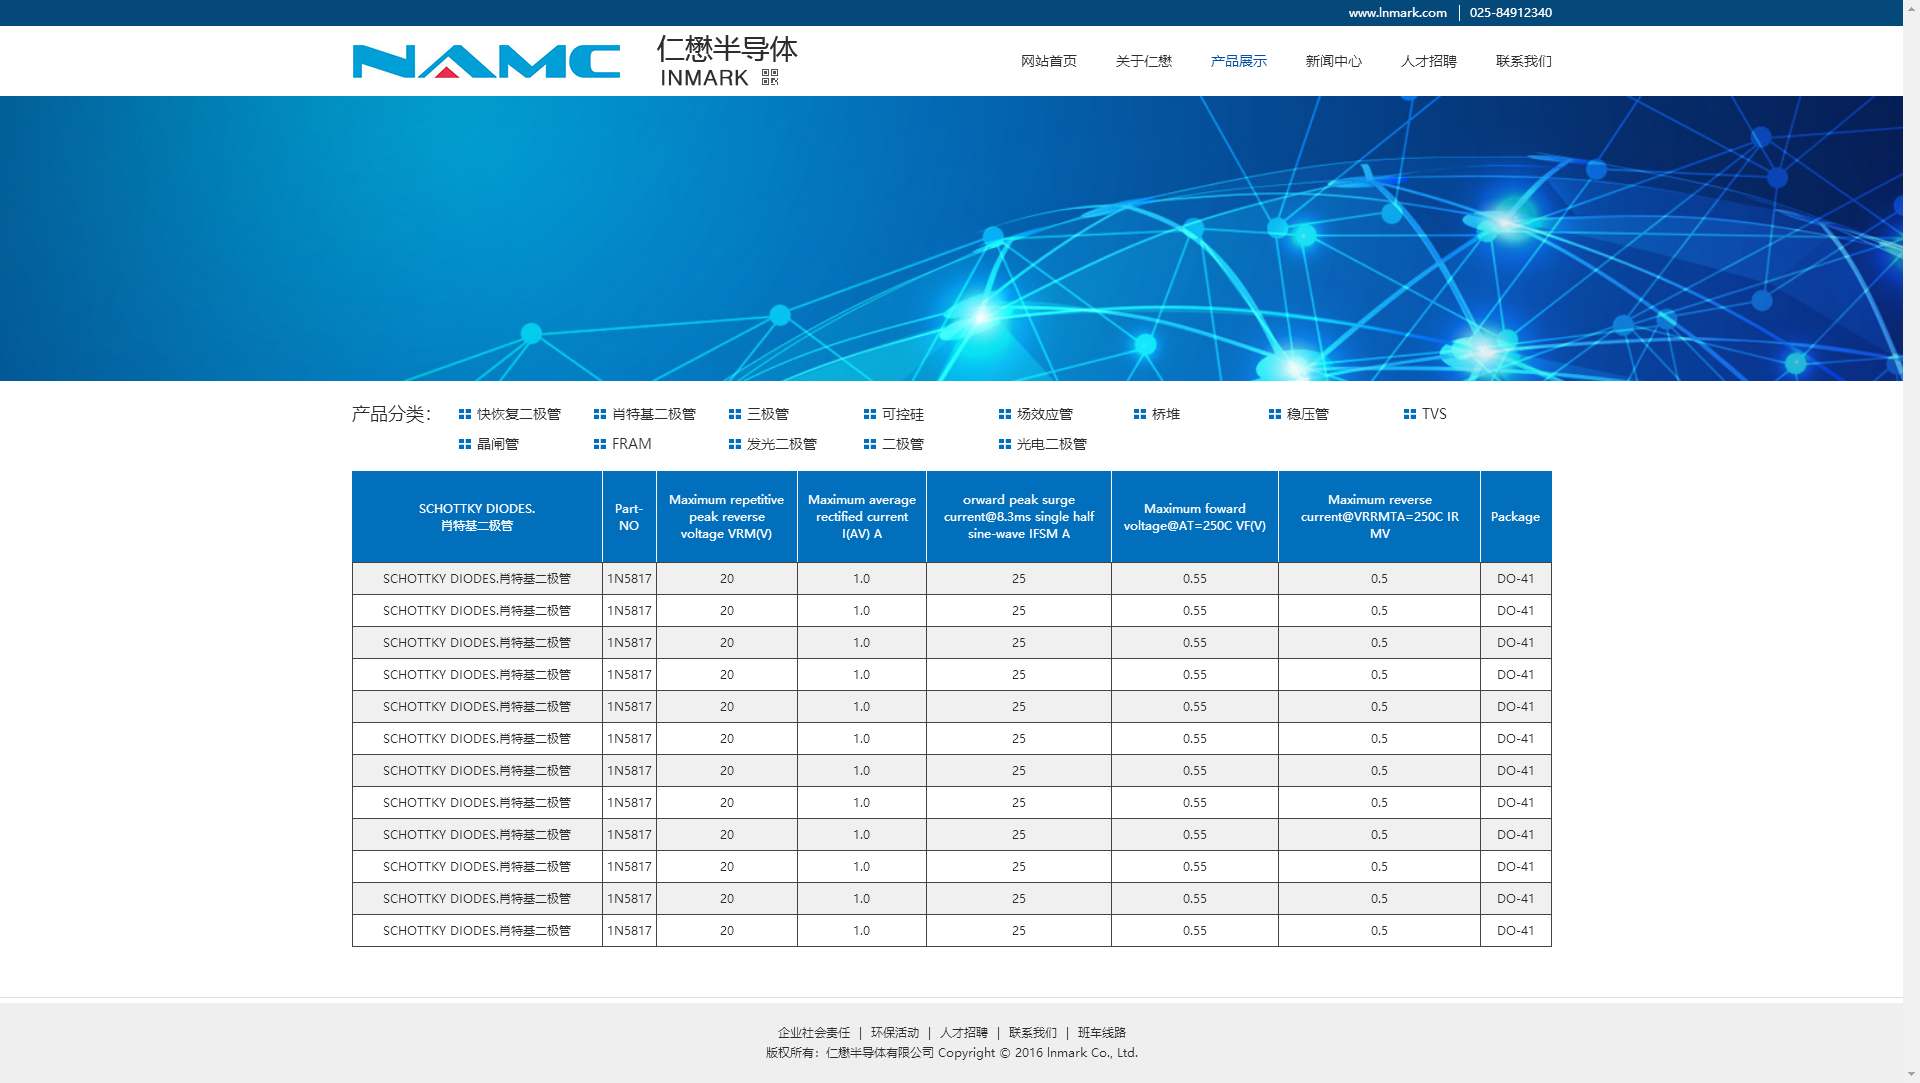Open the 发光二极管 category link

point(781,444)
